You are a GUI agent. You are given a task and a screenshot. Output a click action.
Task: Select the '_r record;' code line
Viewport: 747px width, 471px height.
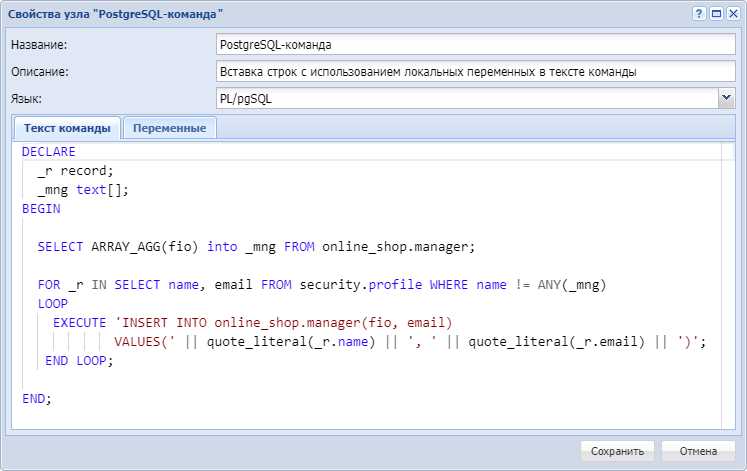pos(75,171)
